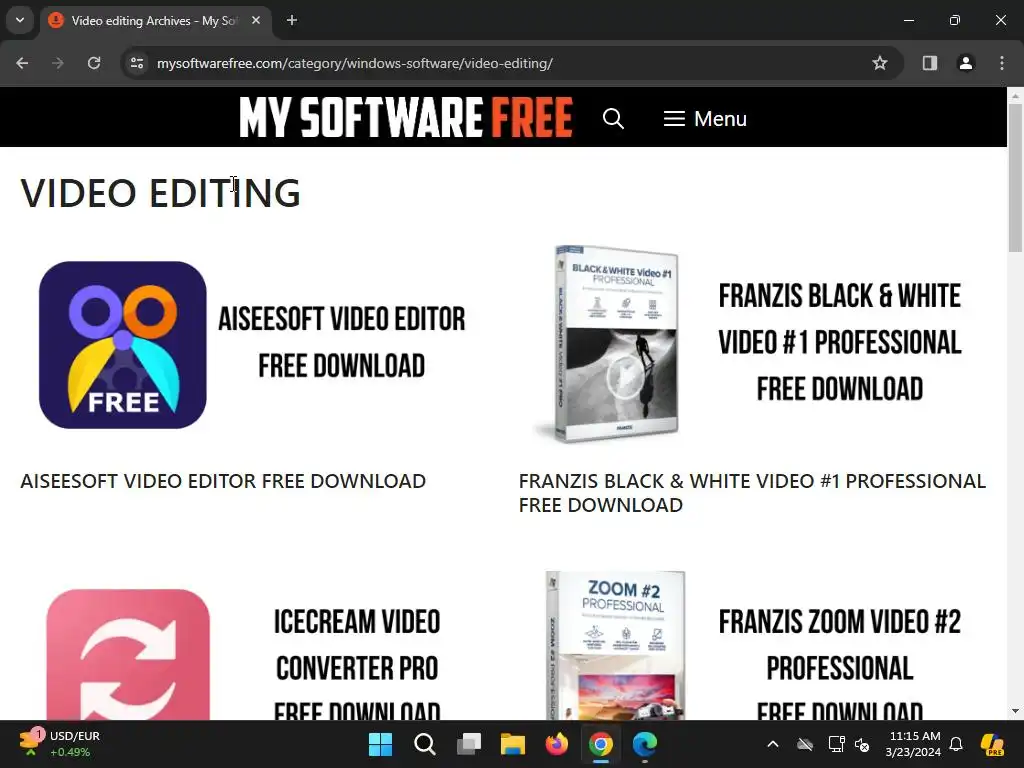Viewport: 1024px width, 768px height.
Task: Restore down the Chrome window
Action: click(955, 20)
